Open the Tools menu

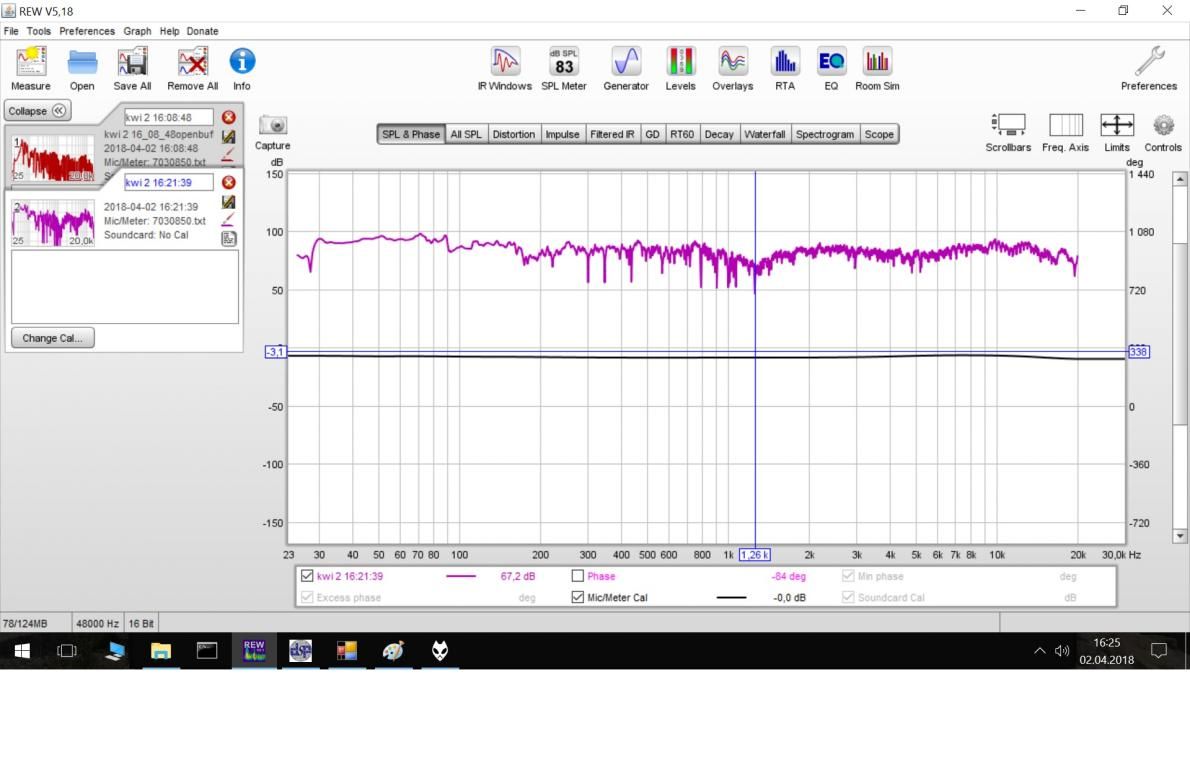(x=39, y=31)
